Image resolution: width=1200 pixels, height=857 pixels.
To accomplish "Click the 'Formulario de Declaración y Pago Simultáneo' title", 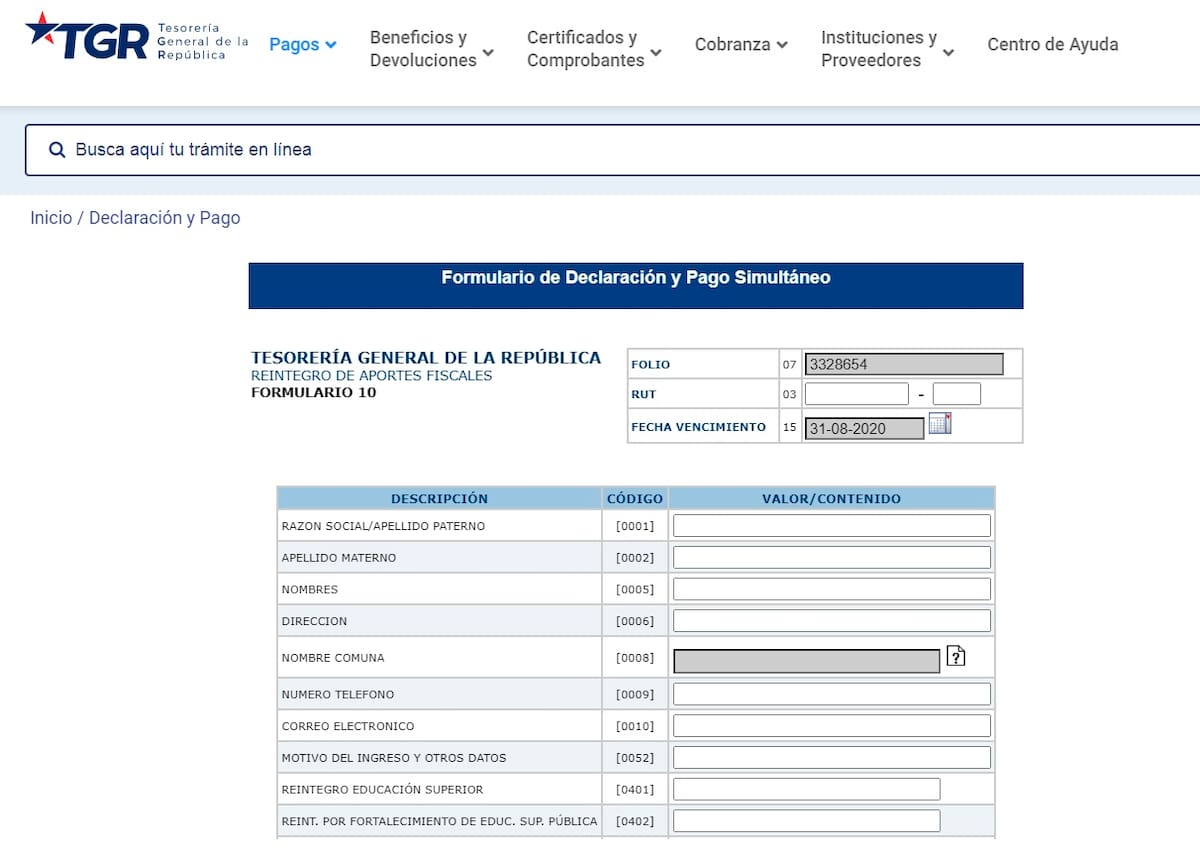I will (636, 278).
